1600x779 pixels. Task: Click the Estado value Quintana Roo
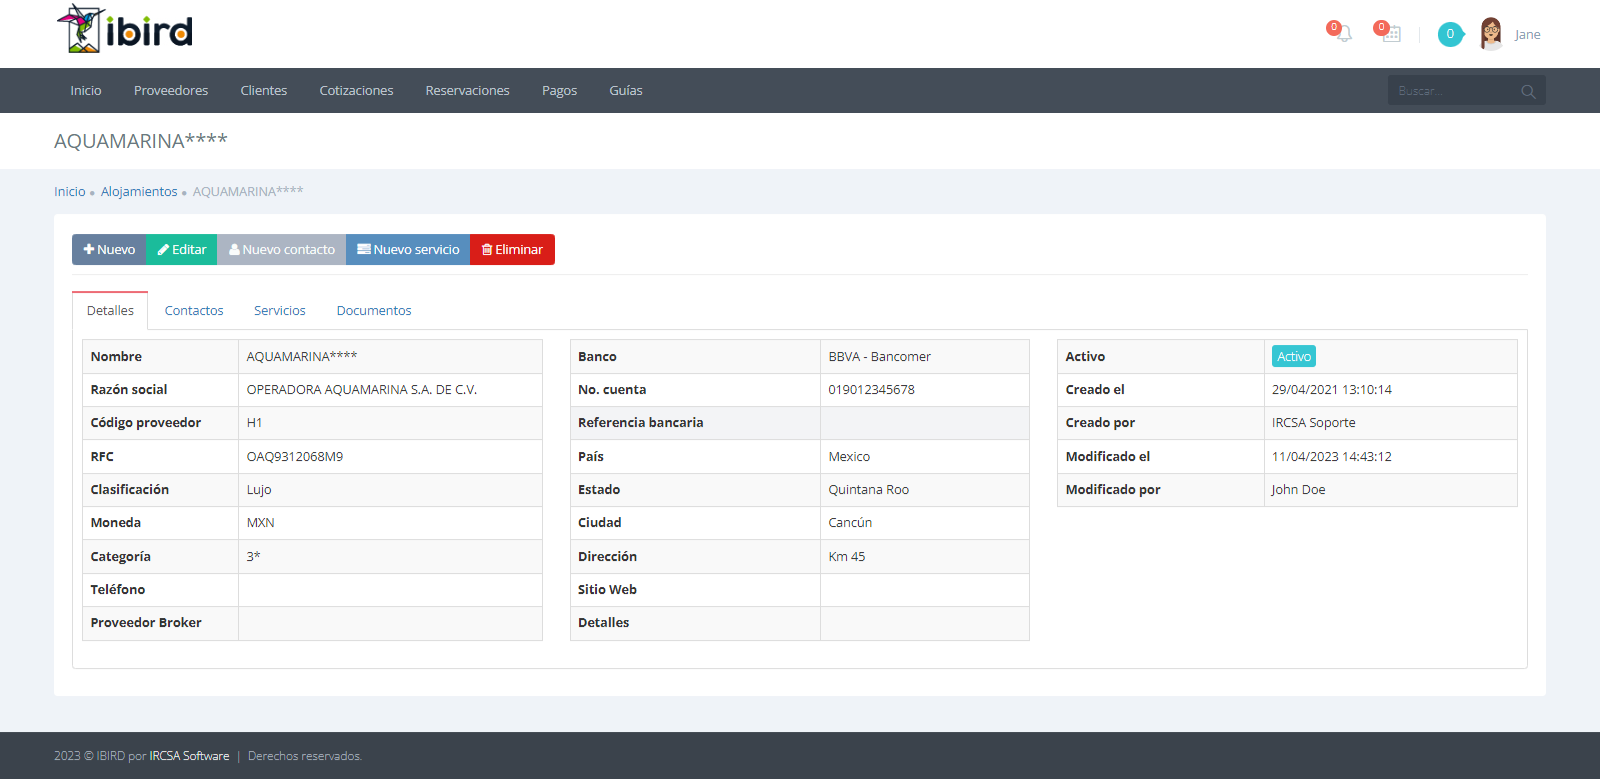869,489
